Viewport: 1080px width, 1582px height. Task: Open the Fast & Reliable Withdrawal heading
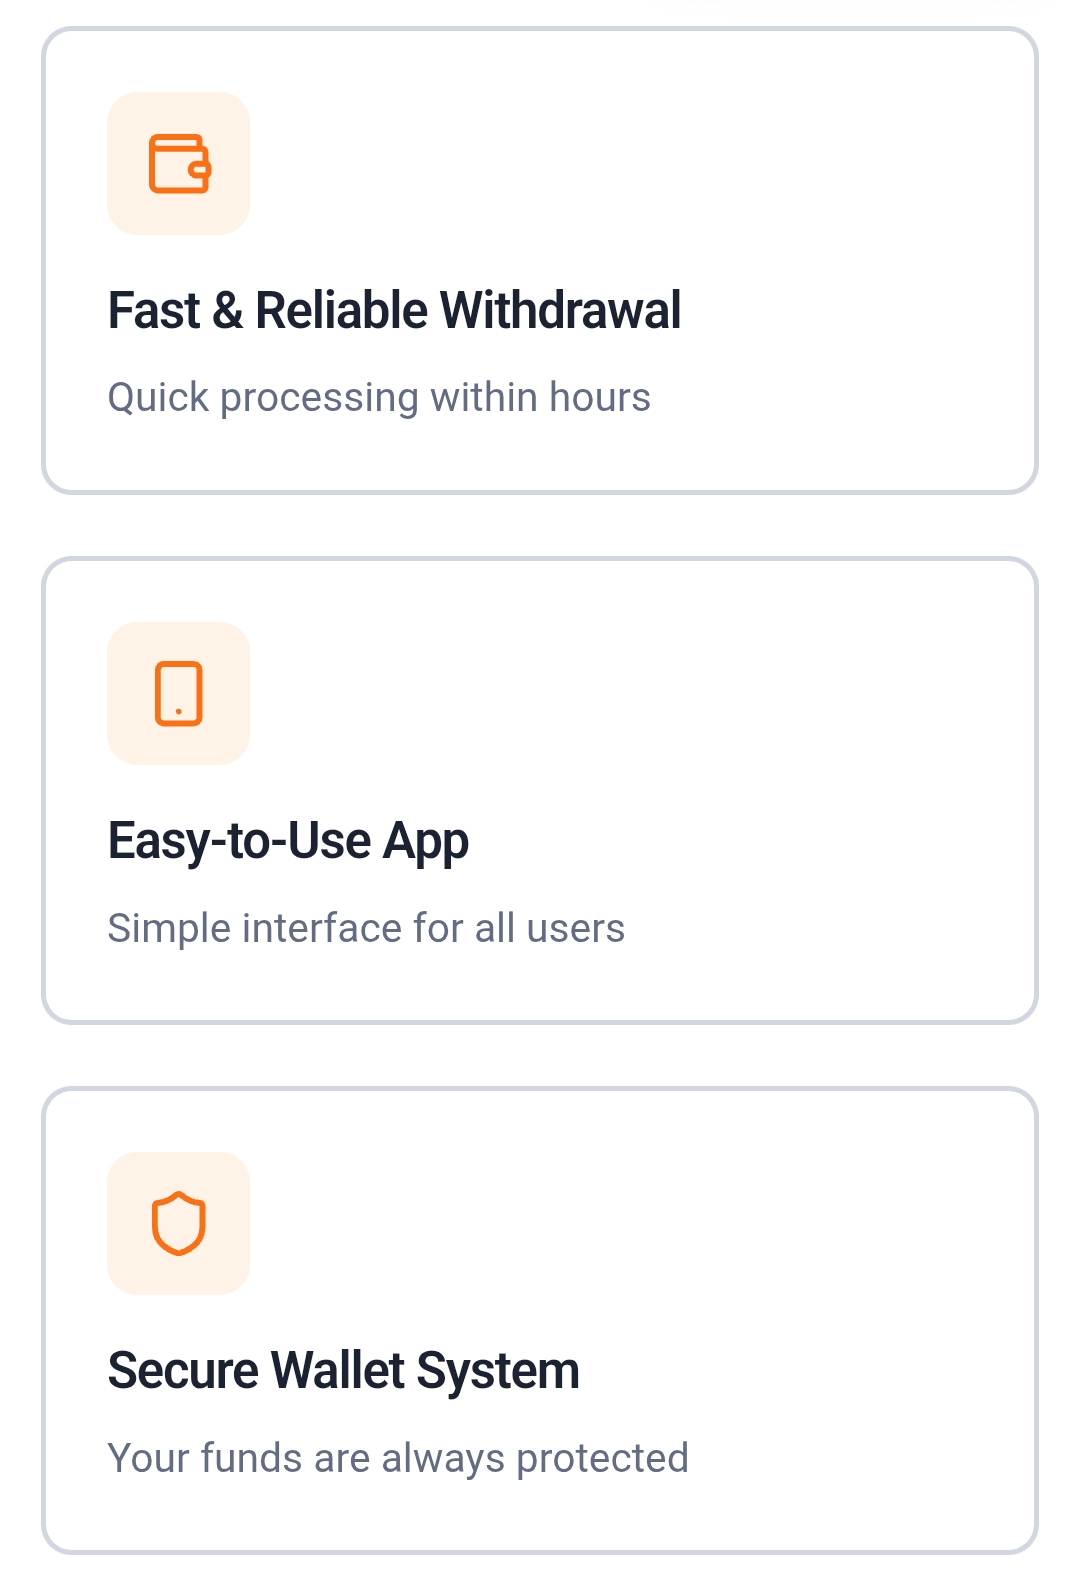pyautogui.click(x=394, y=310)
